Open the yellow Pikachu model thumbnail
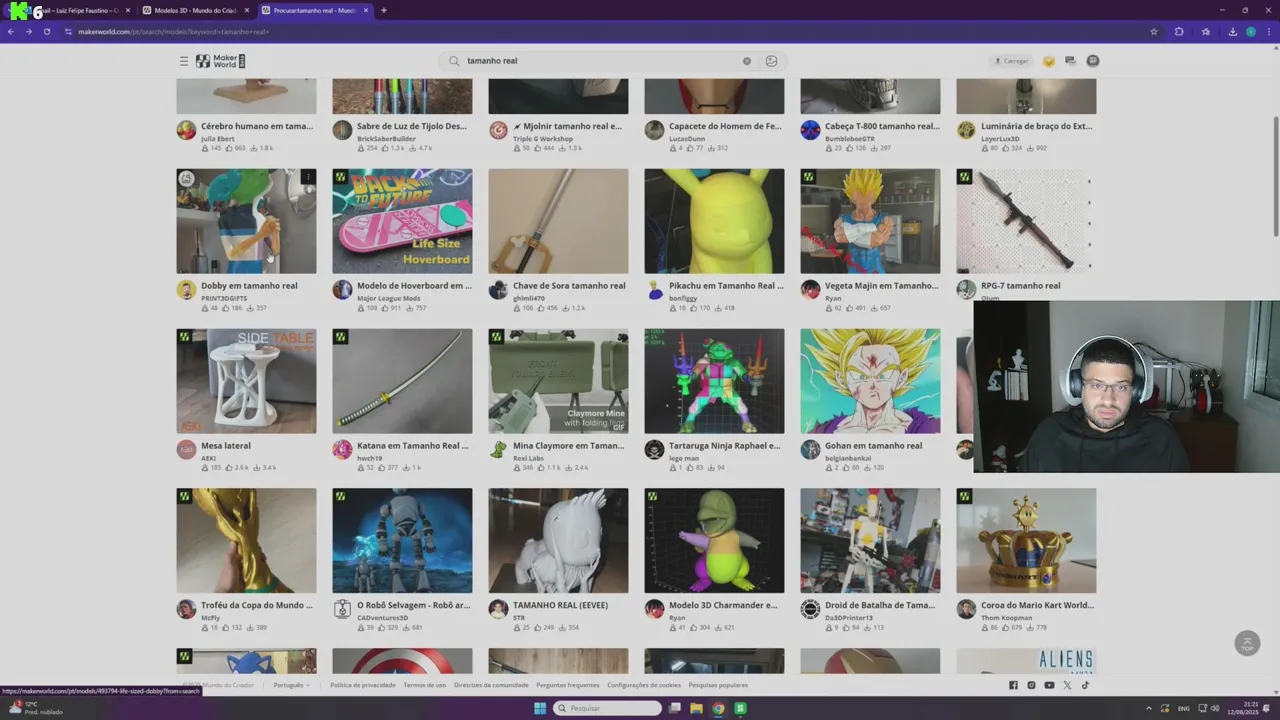 [x=714, y=221]
